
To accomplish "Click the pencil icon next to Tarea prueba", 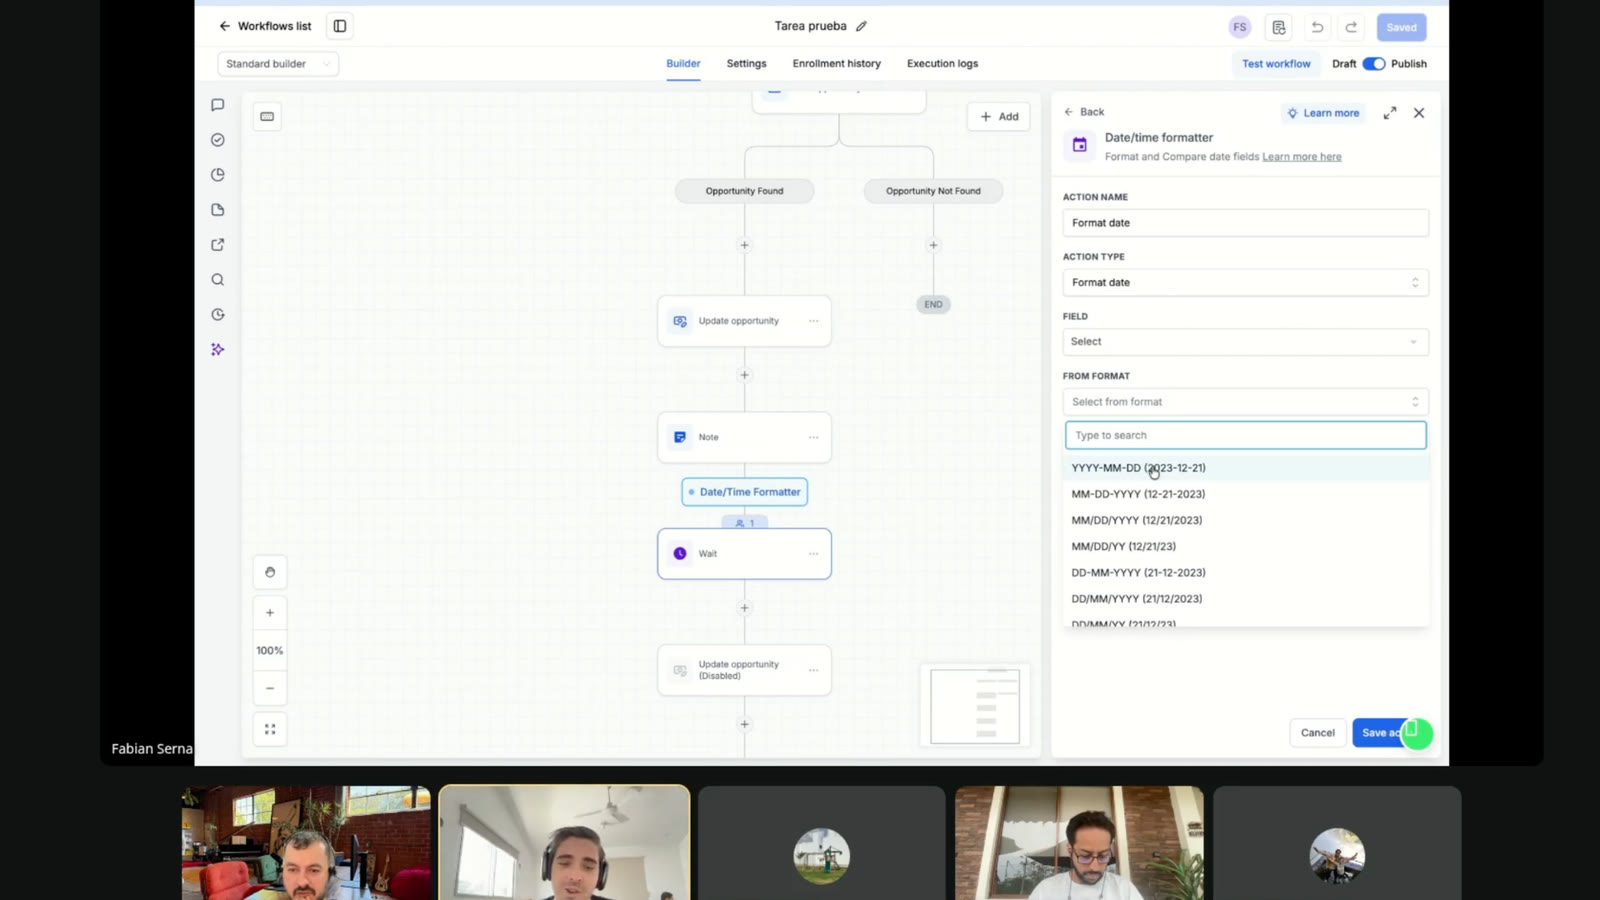I will (x=861, y=26).
